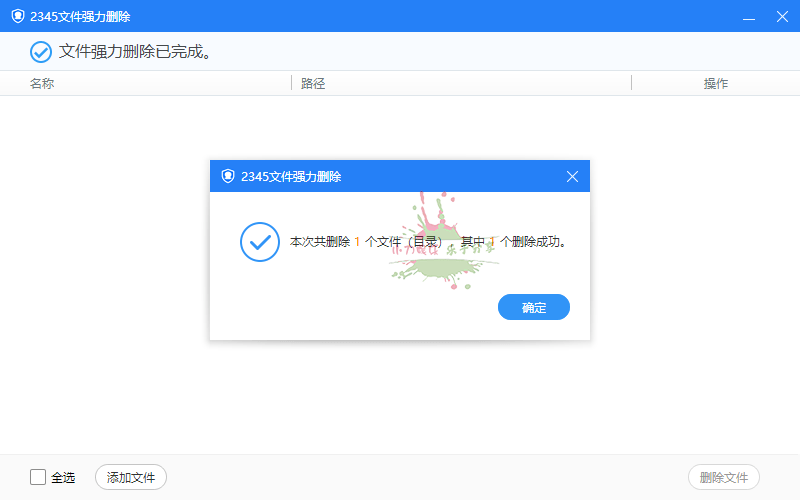Click the 删除文件 button

tap(724, 477)
